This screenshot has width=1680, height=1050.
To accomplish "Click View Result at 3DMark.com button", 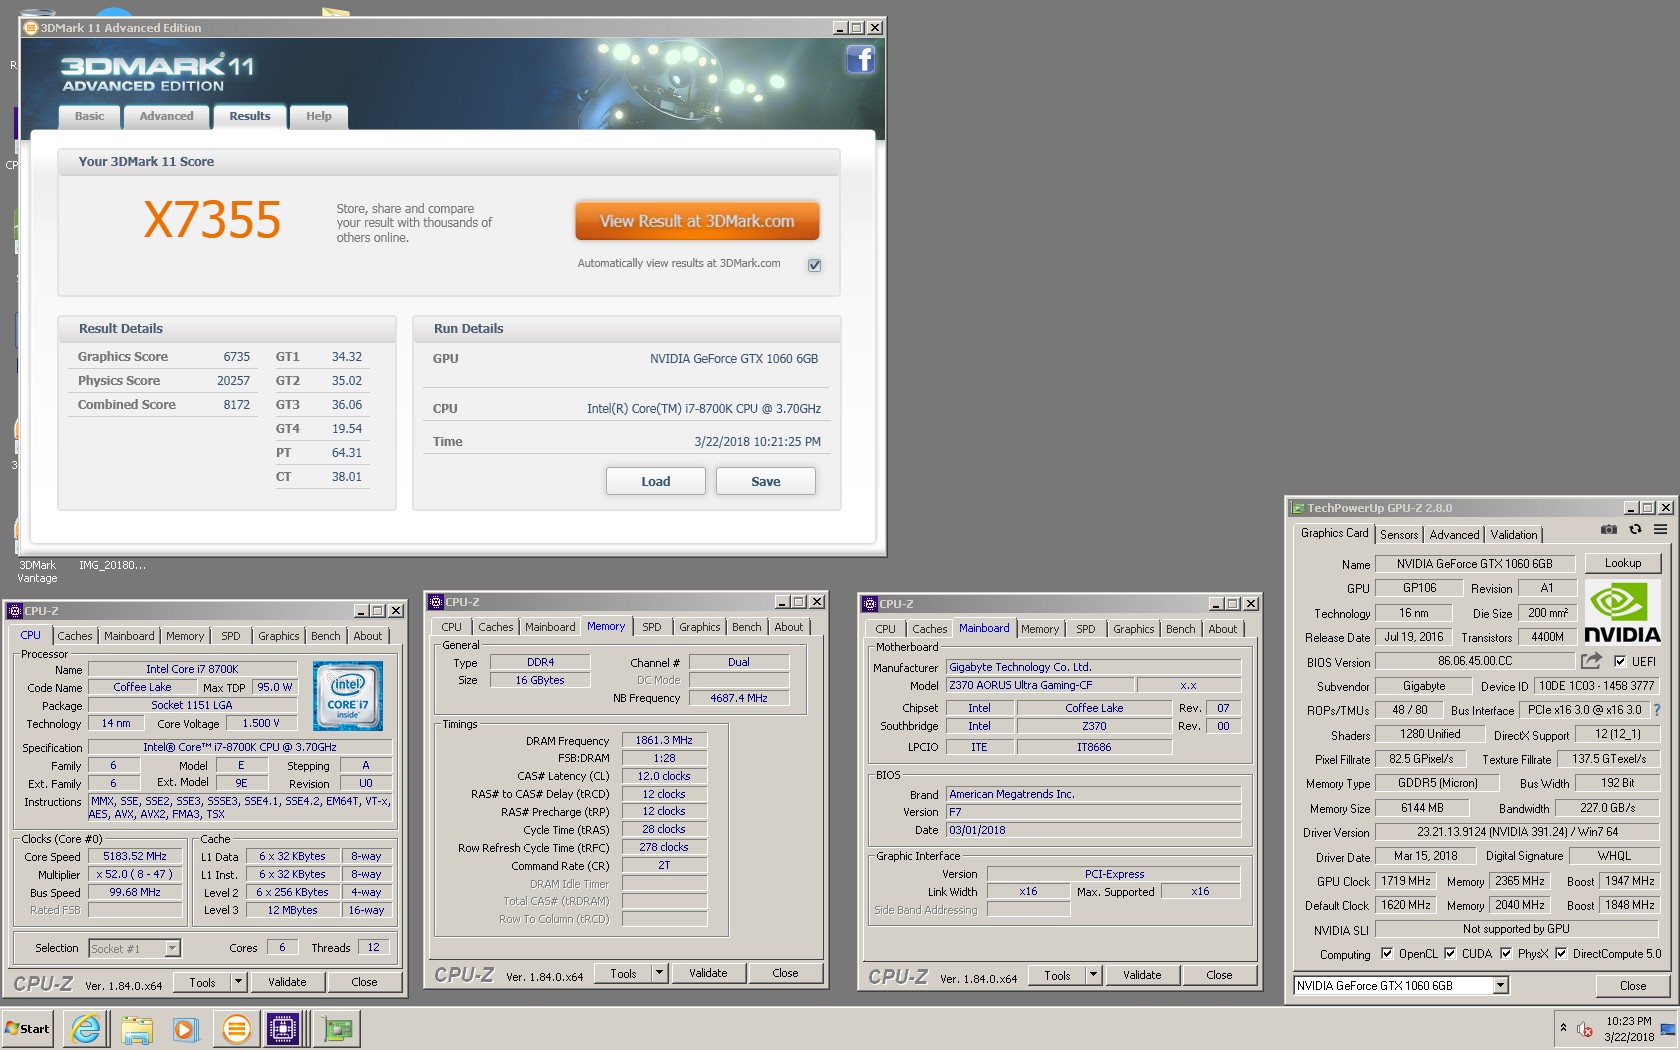I will (697, 221).
